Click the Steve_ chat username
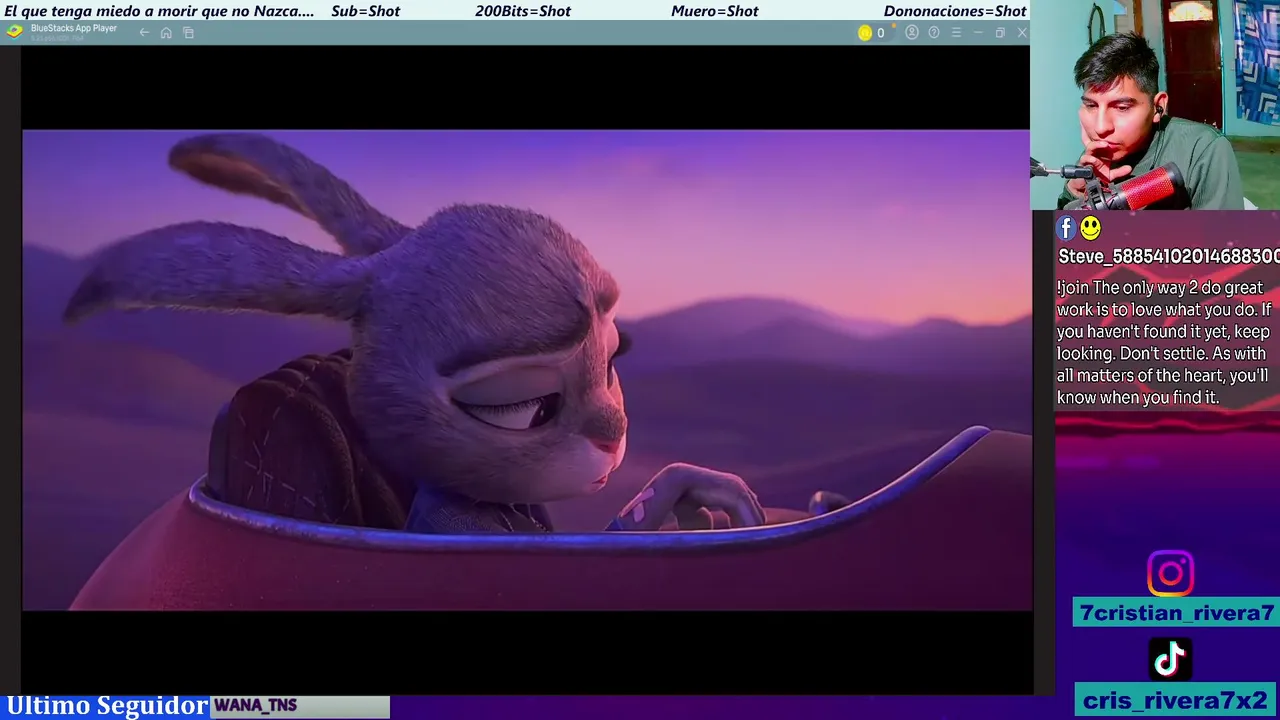1280x720 pixels. click(1169, 256)
